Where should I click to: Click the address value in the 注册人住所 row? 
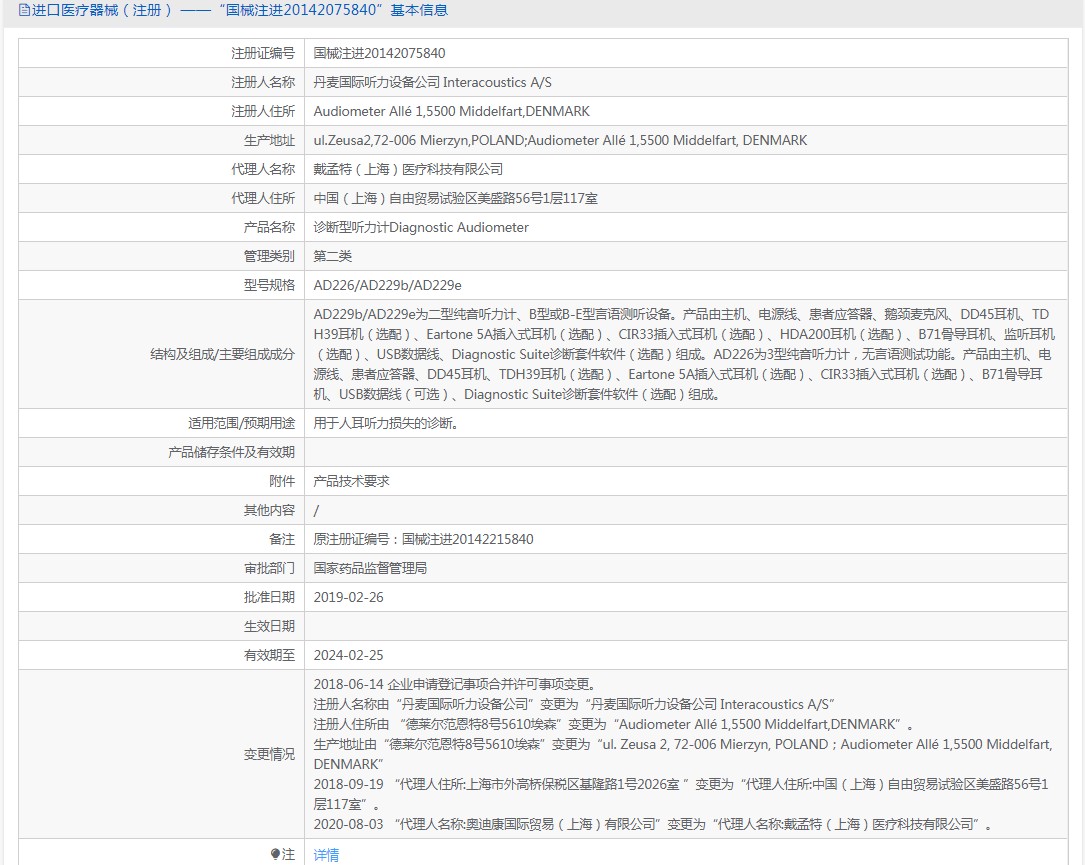point(452,111)
